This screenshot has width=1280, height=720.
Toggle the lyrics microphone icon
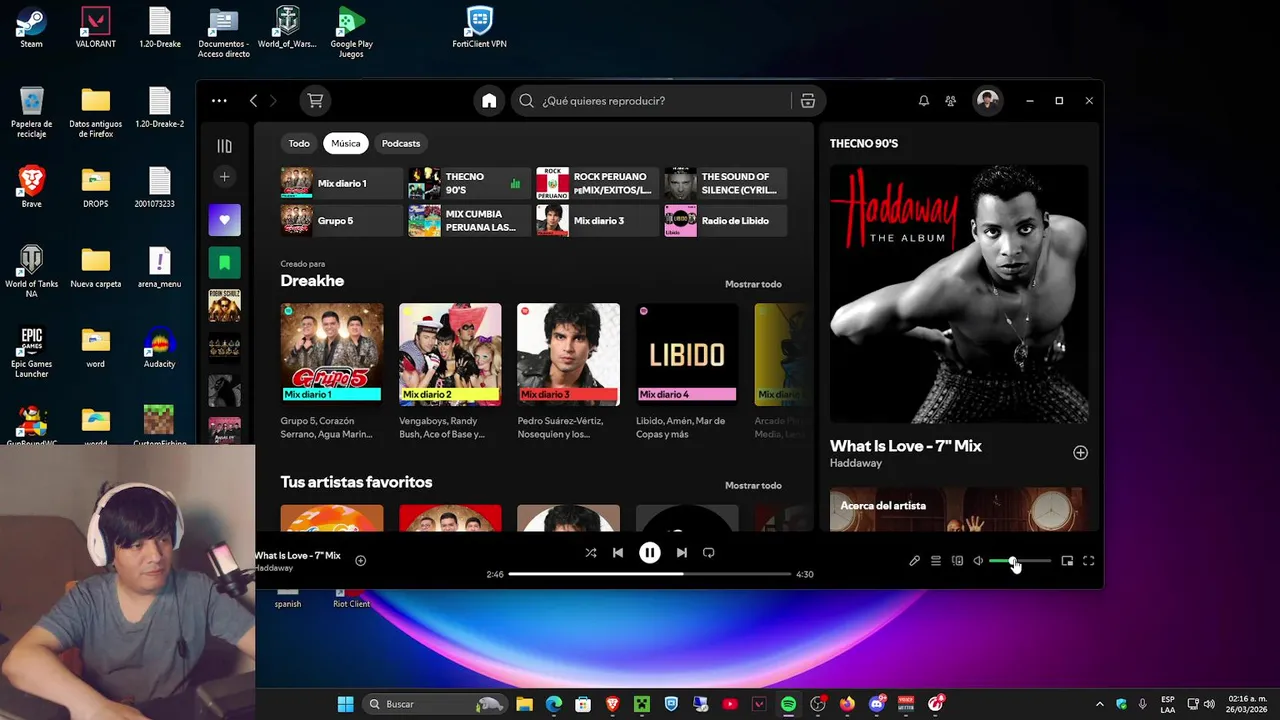click(914, 561)
